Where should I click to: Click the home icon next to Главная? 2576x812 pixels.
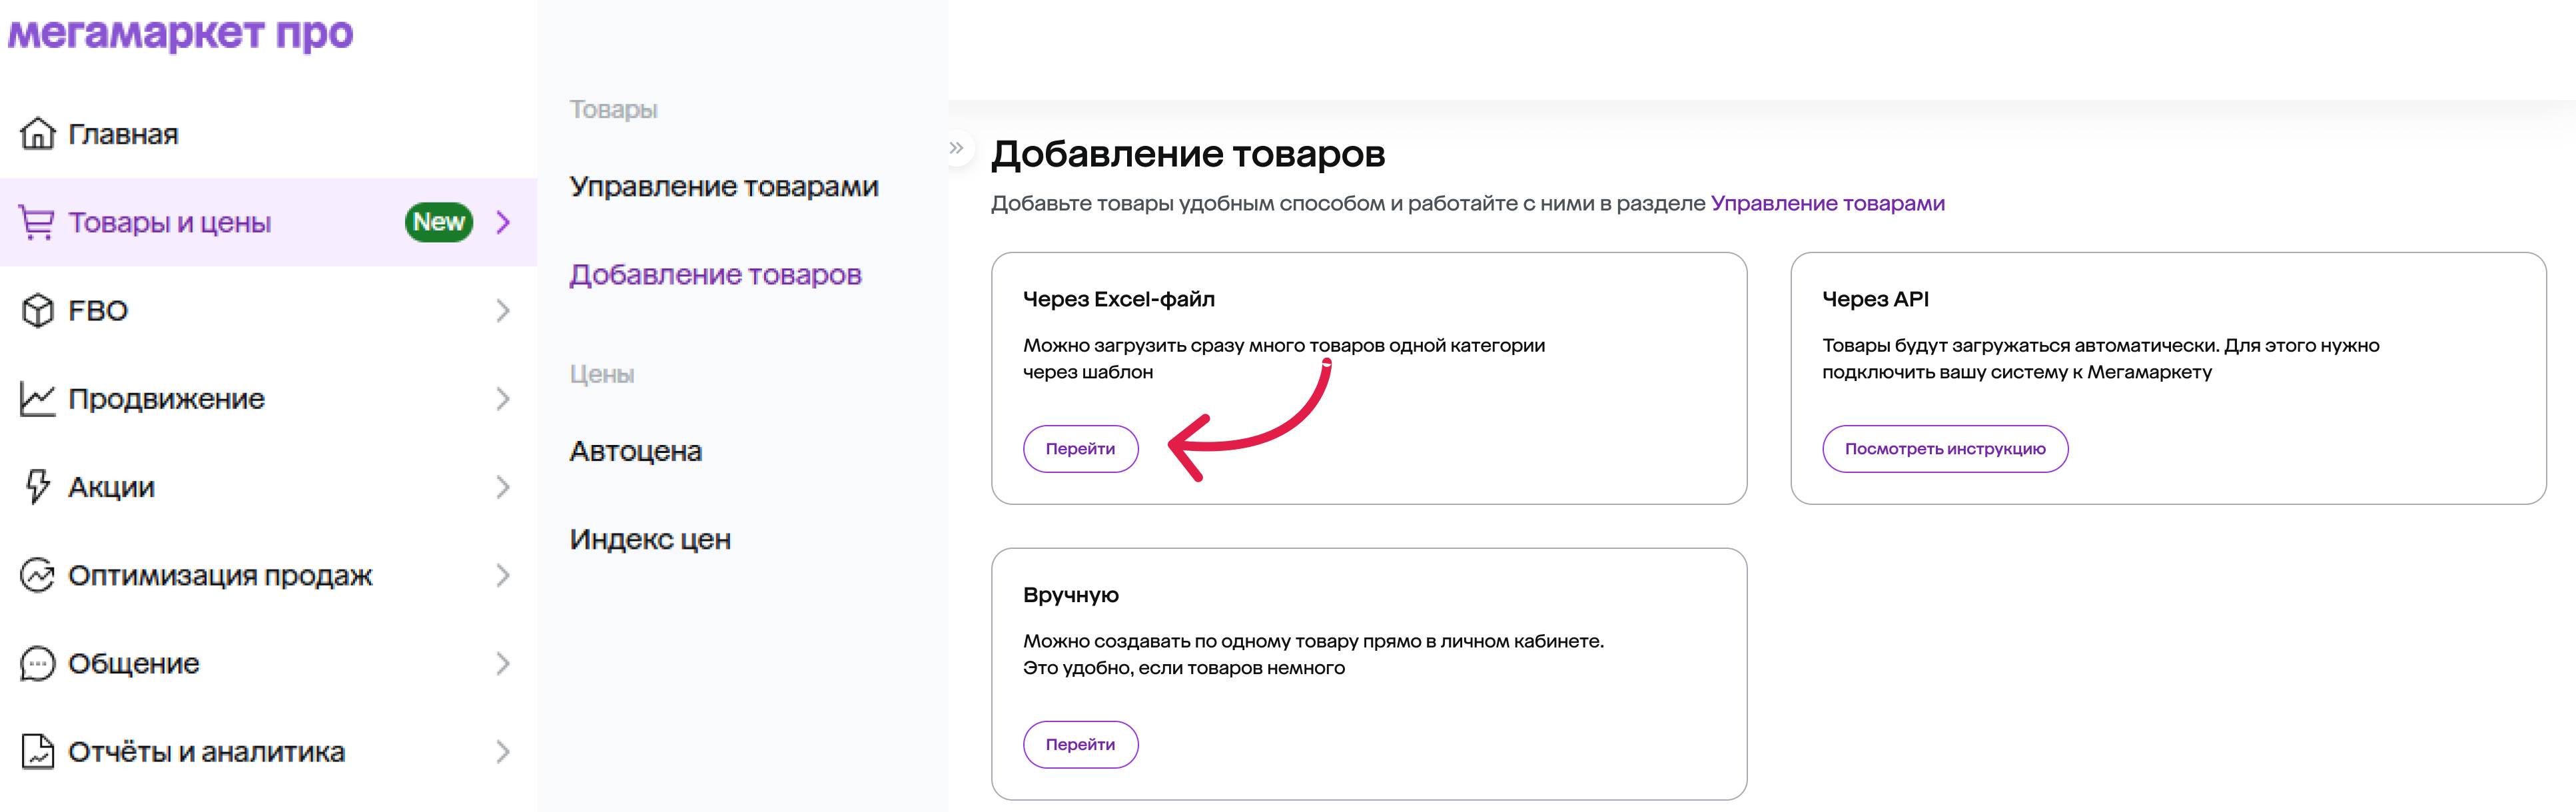pyautogui.click(x=38, y=133)
